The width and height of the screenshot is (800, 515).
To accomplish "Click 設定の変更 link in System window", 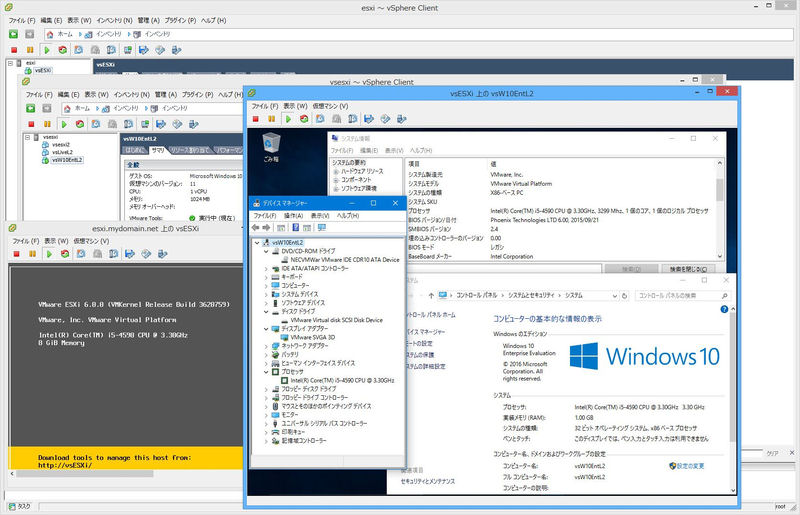I will (x=690, y=465).
